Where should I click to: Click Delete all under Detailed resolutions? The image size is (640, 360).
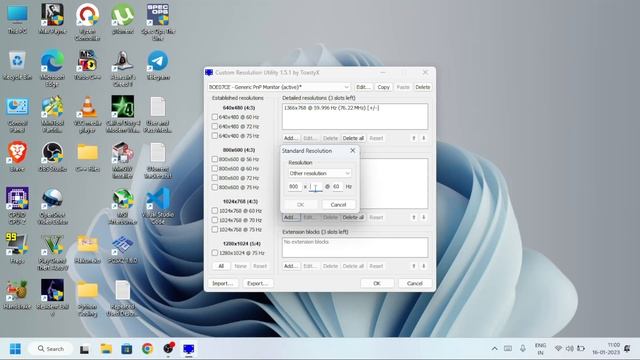point(353,138)
